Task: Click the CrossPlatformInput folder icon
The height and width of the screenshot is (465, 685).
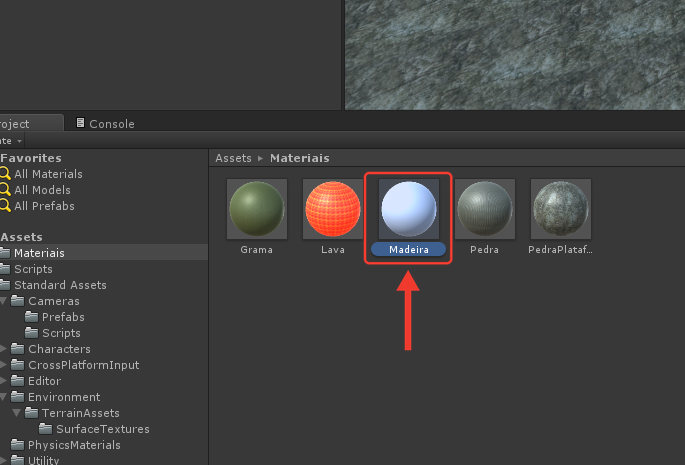Action: [17, 365]
